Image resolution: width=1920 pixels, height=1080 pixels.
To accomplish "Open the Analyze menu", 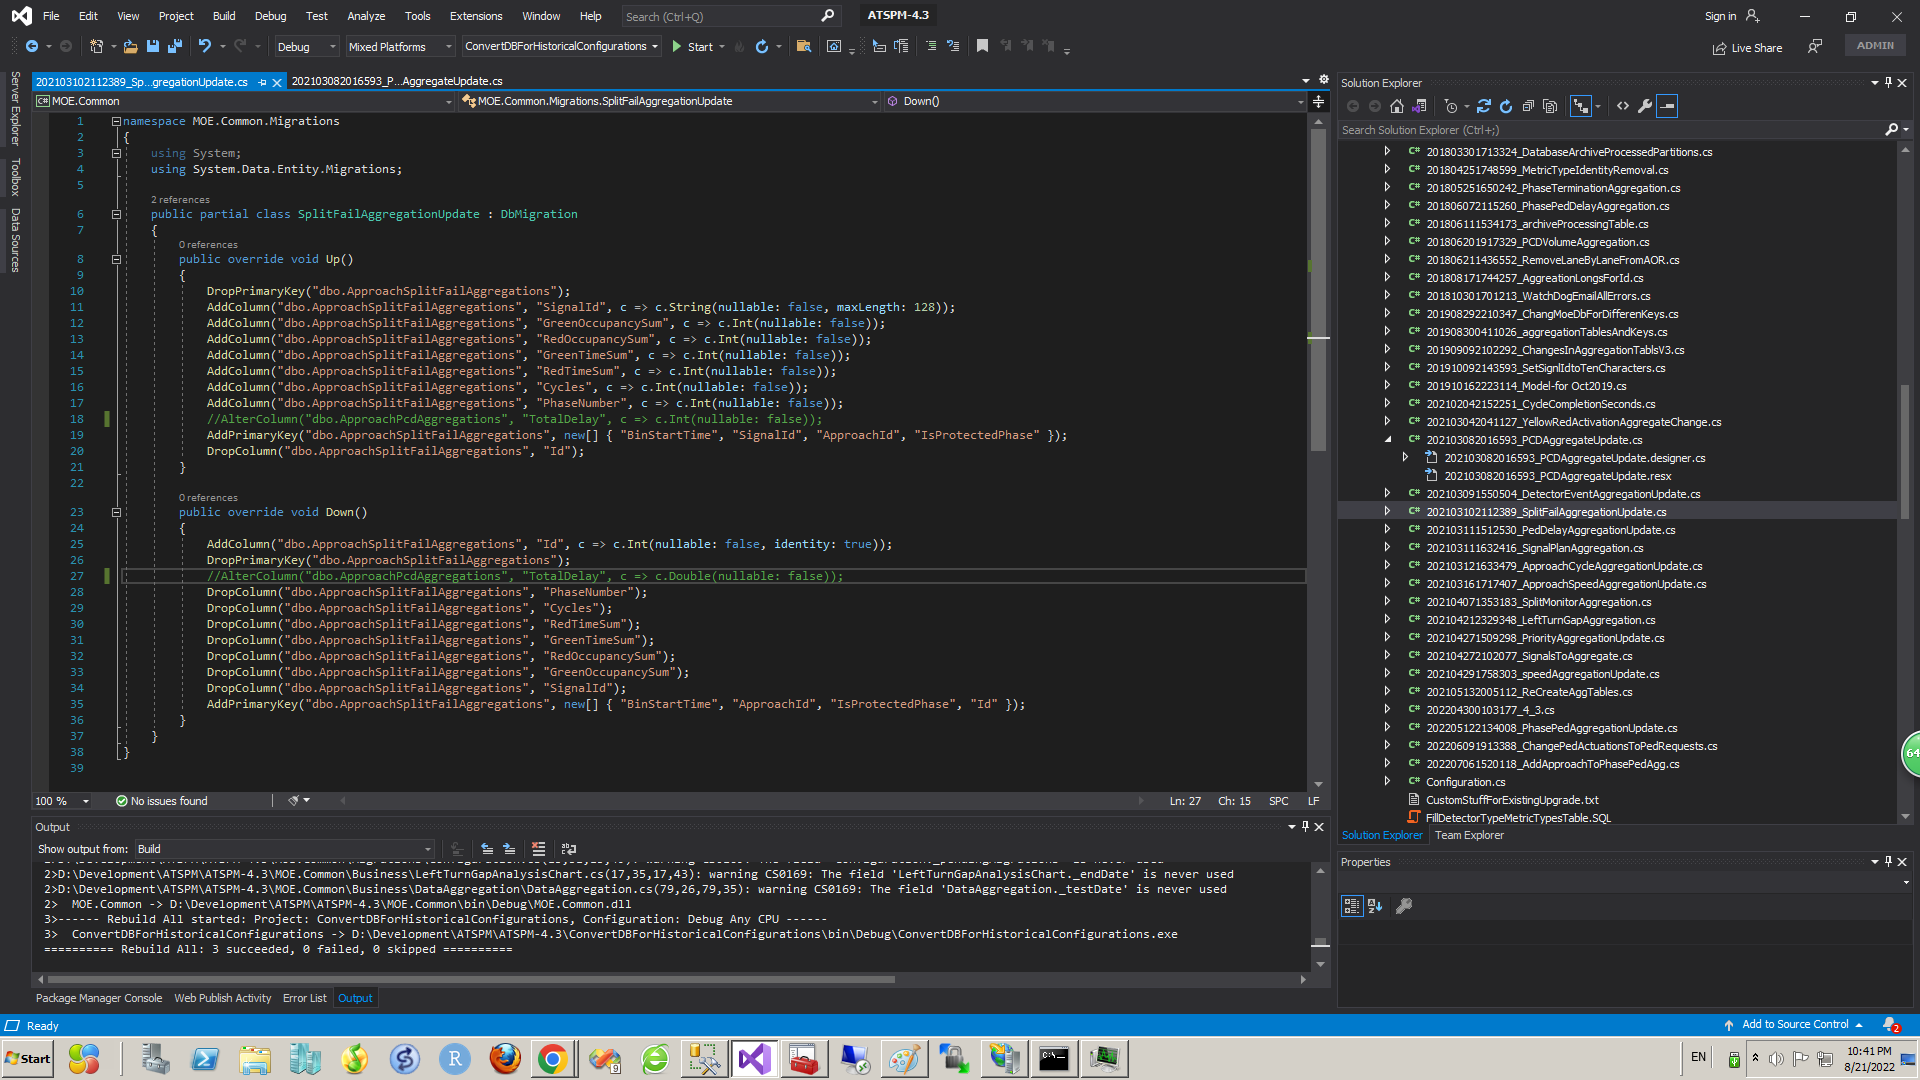I will click(365, 16).
